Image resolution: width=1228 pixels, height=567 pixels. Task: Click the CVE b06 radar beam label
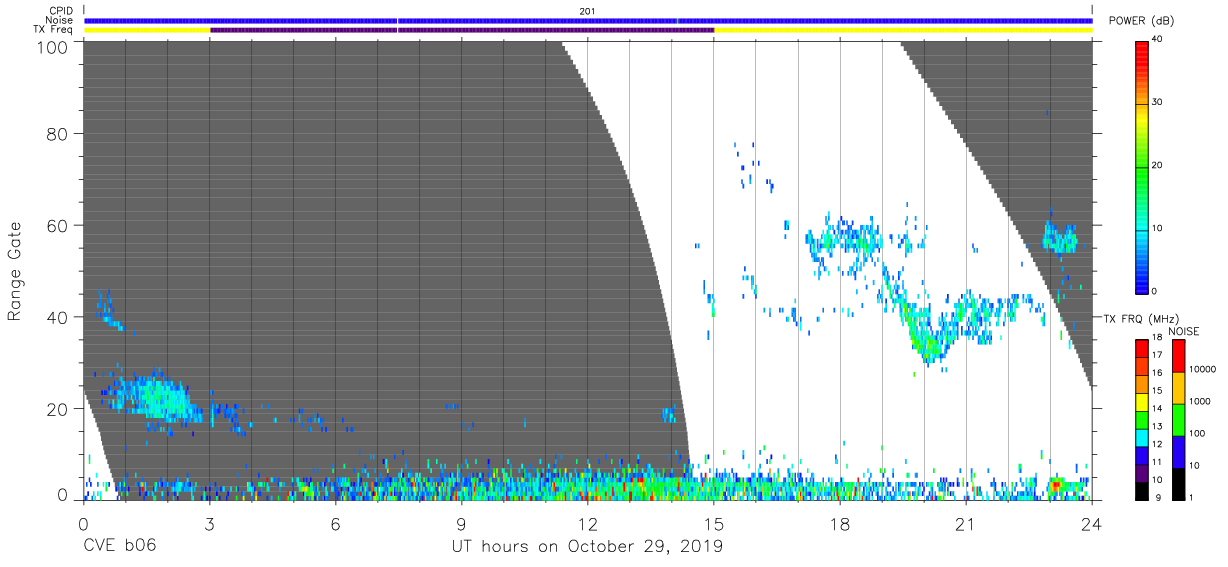[118, 547]
